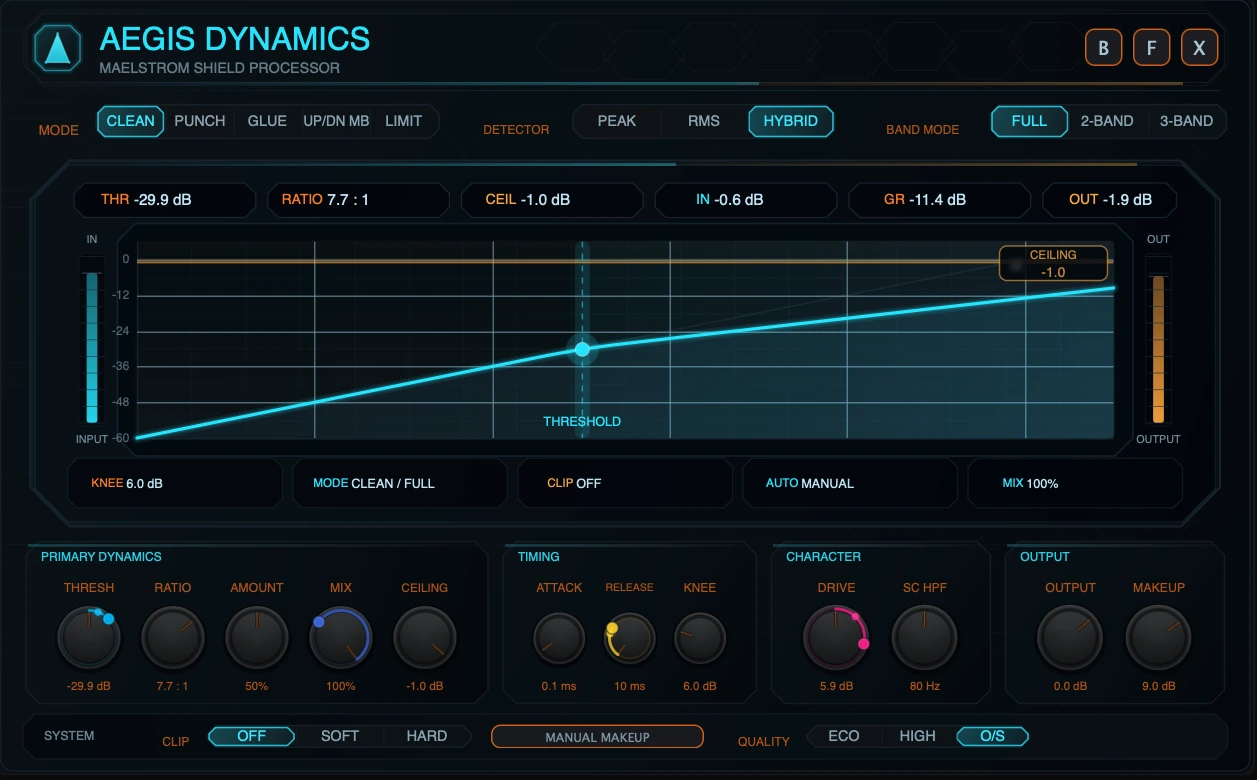The width and height of the screenshot is (1257, 780).
Task: Click the THR -29.9 dB readout
Action: click(164, 200)
